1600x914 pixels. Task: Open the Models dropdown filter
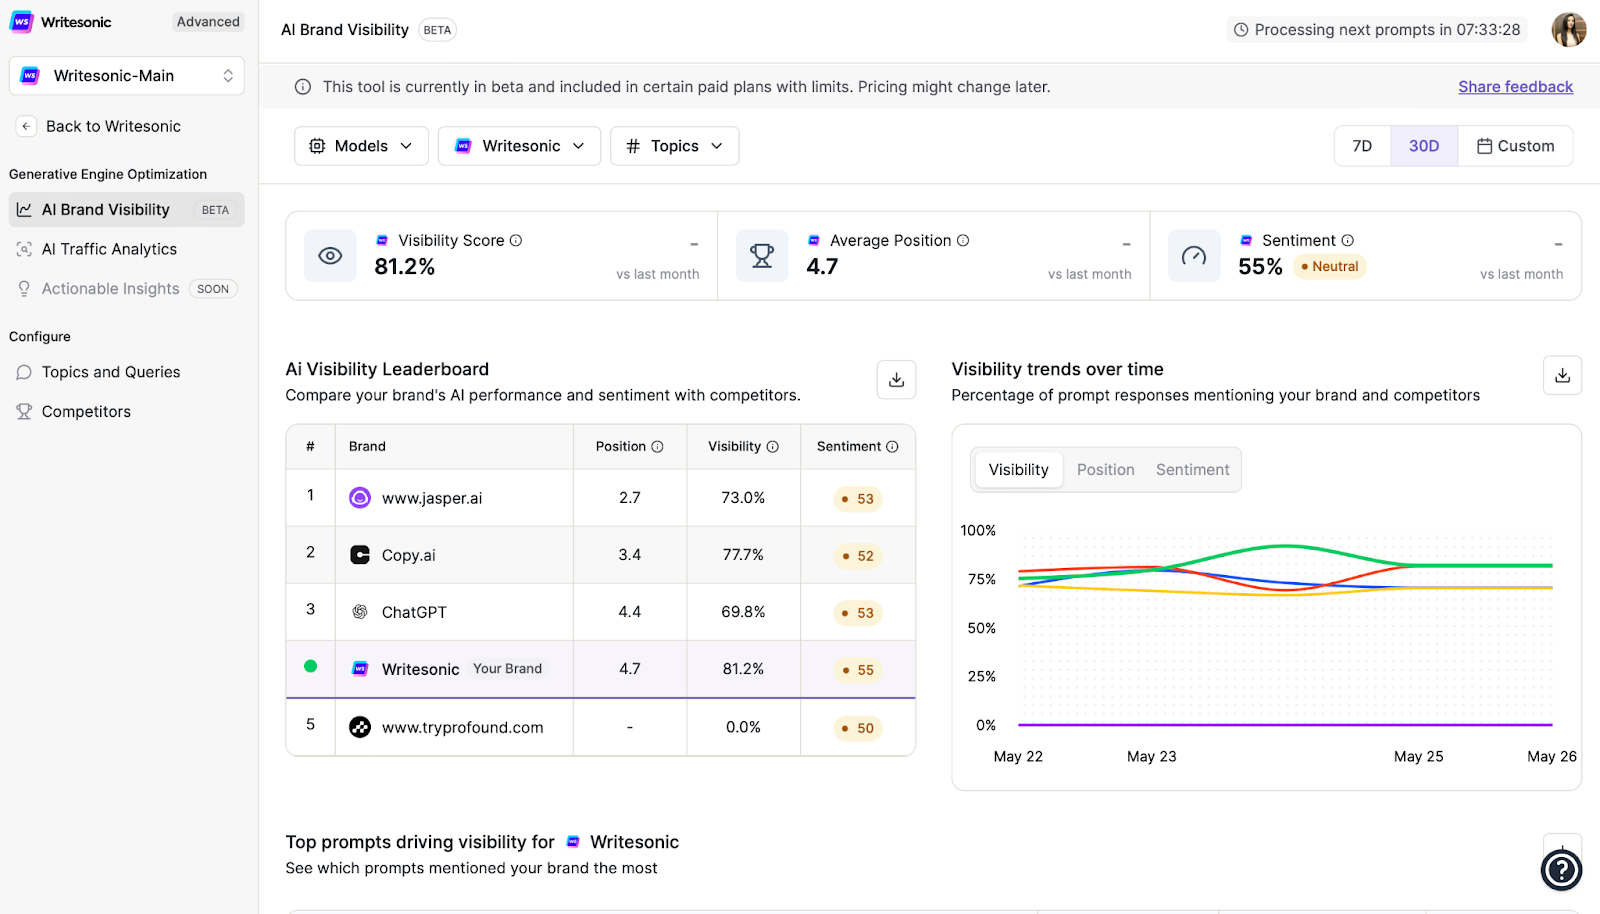point(361,146)
